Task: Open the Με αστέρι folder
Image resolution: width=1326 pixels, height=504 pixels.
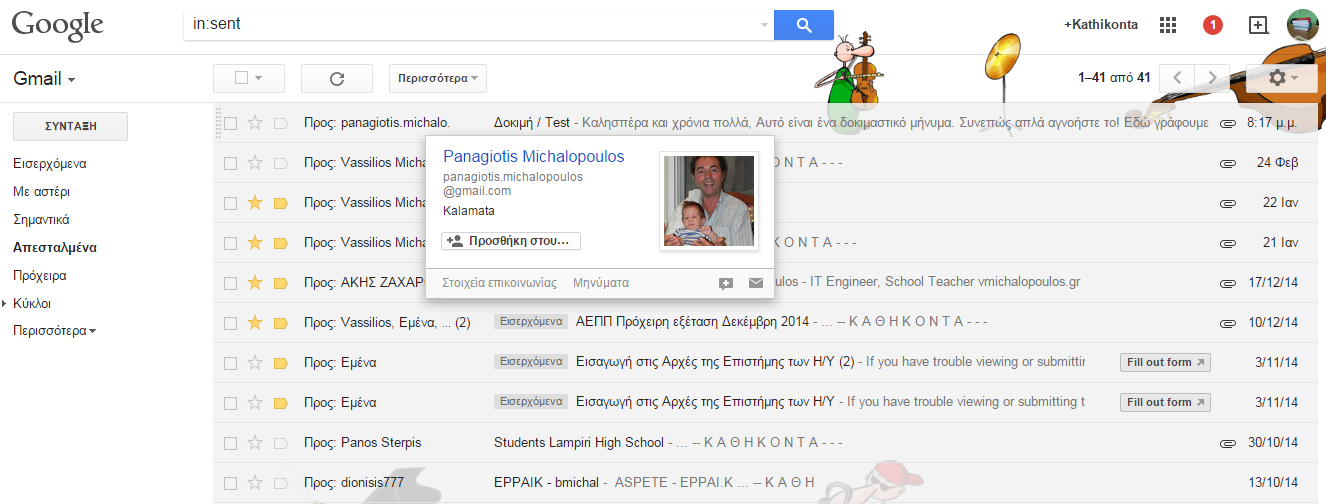Action: 41,191
